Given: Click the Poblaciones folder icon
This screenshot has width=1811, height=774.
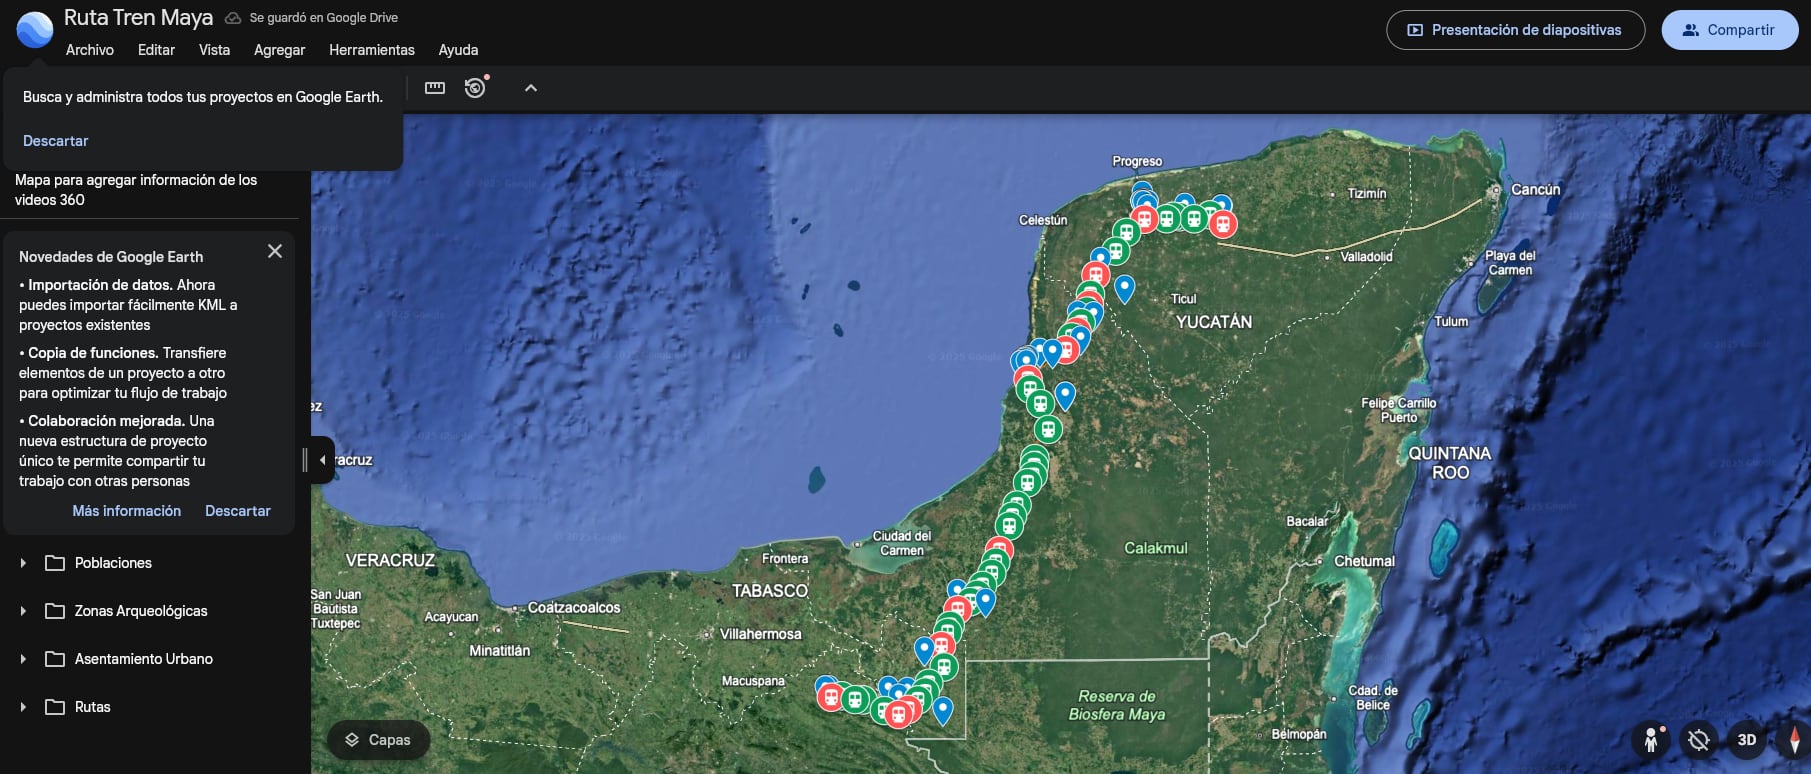Looking at the screenshot, I should (55, 563).
